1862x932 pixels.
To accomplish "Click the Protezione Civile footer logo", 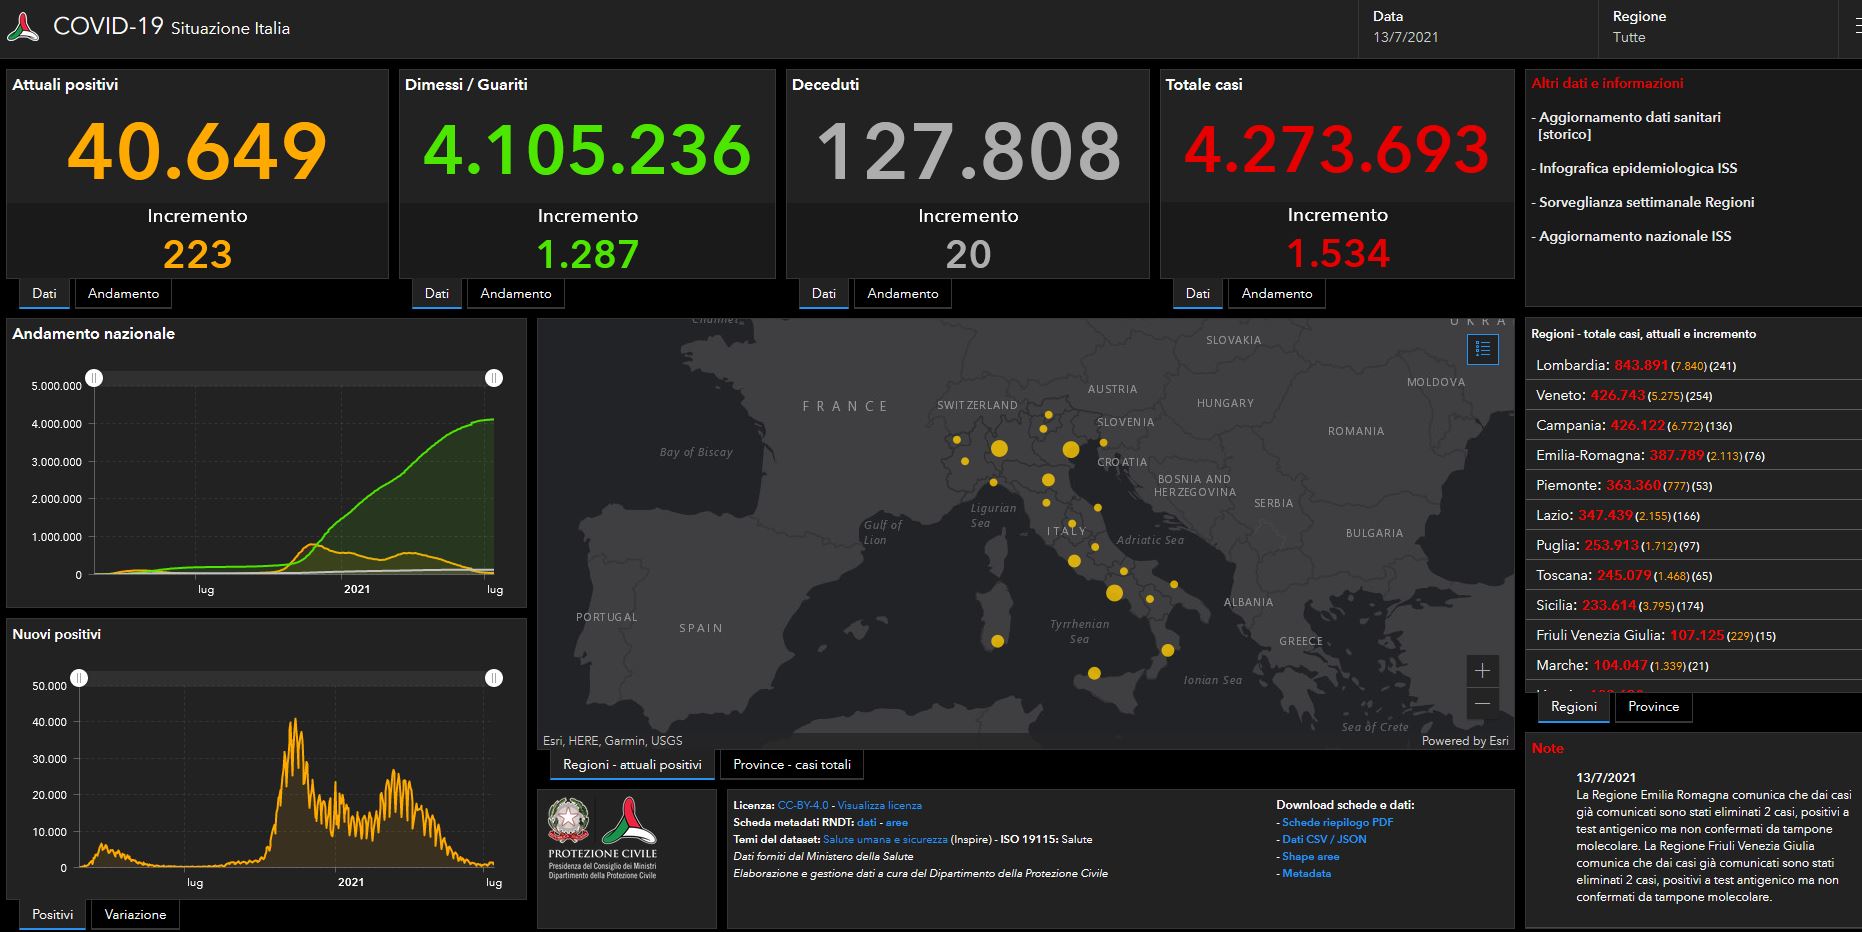I will point(629,822).
